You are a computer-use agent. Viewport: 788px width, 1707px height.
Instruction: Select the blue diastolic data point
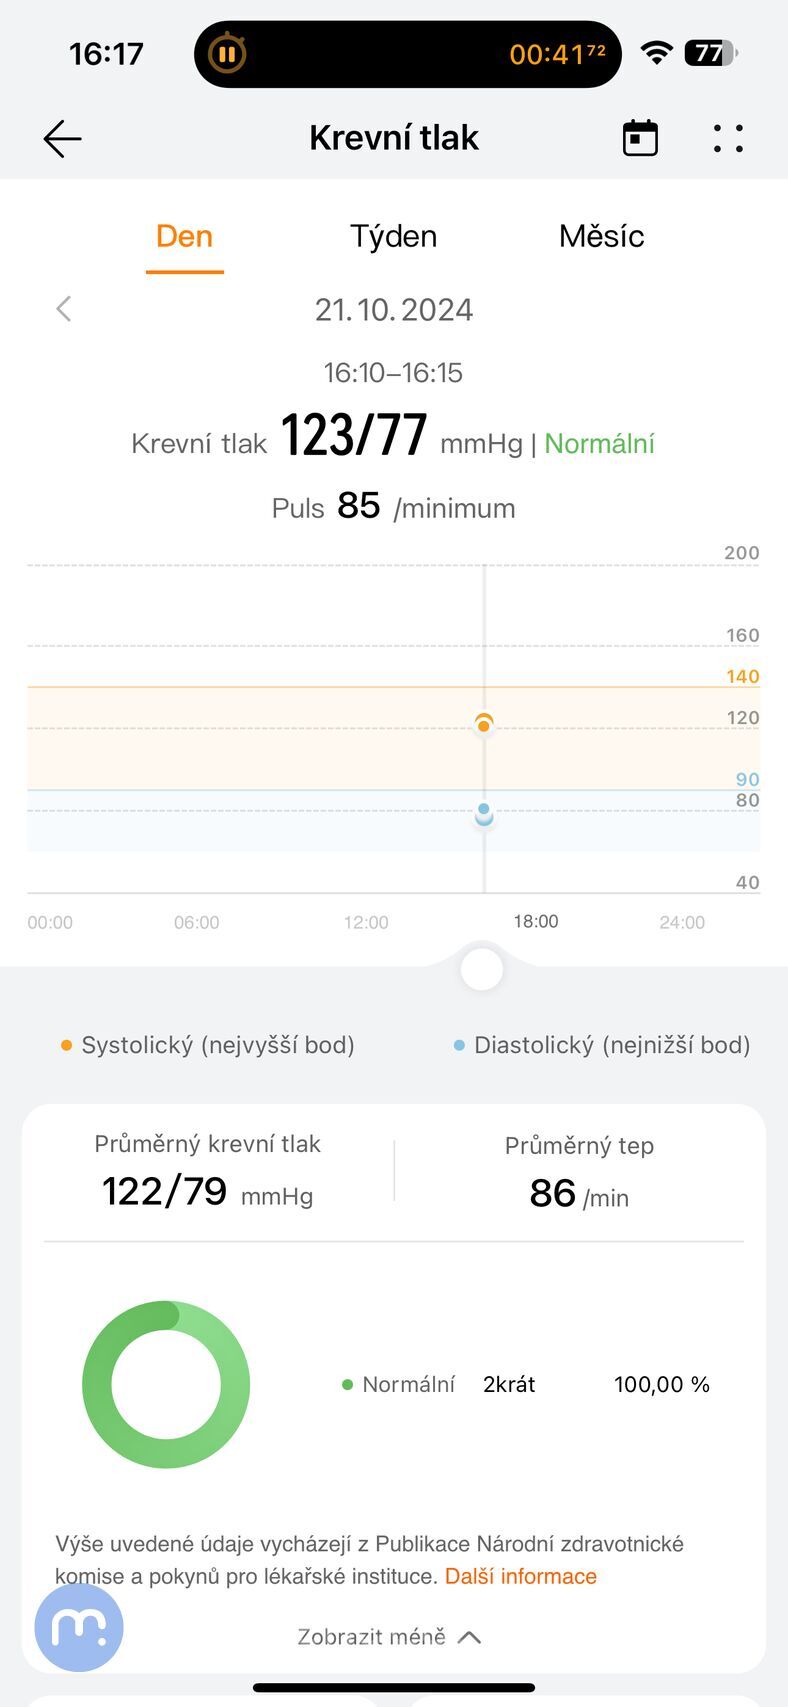[484, 813]
